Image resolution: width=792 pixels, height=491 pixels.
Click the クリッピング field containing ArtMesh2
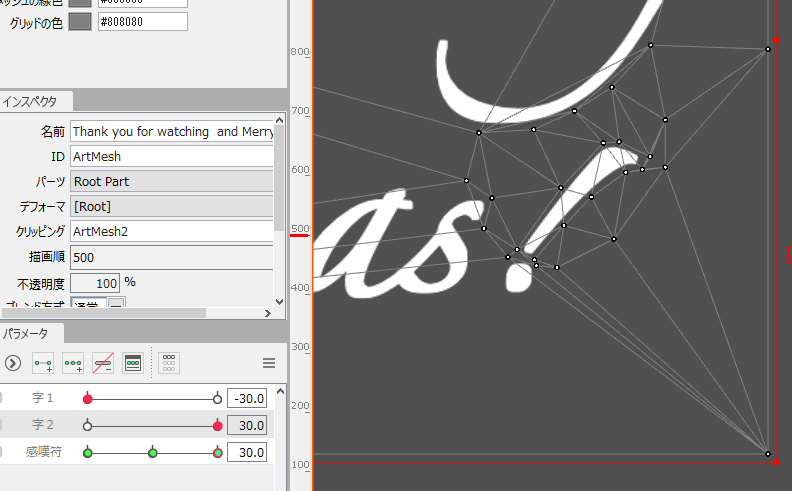click(x=172, y=231)
